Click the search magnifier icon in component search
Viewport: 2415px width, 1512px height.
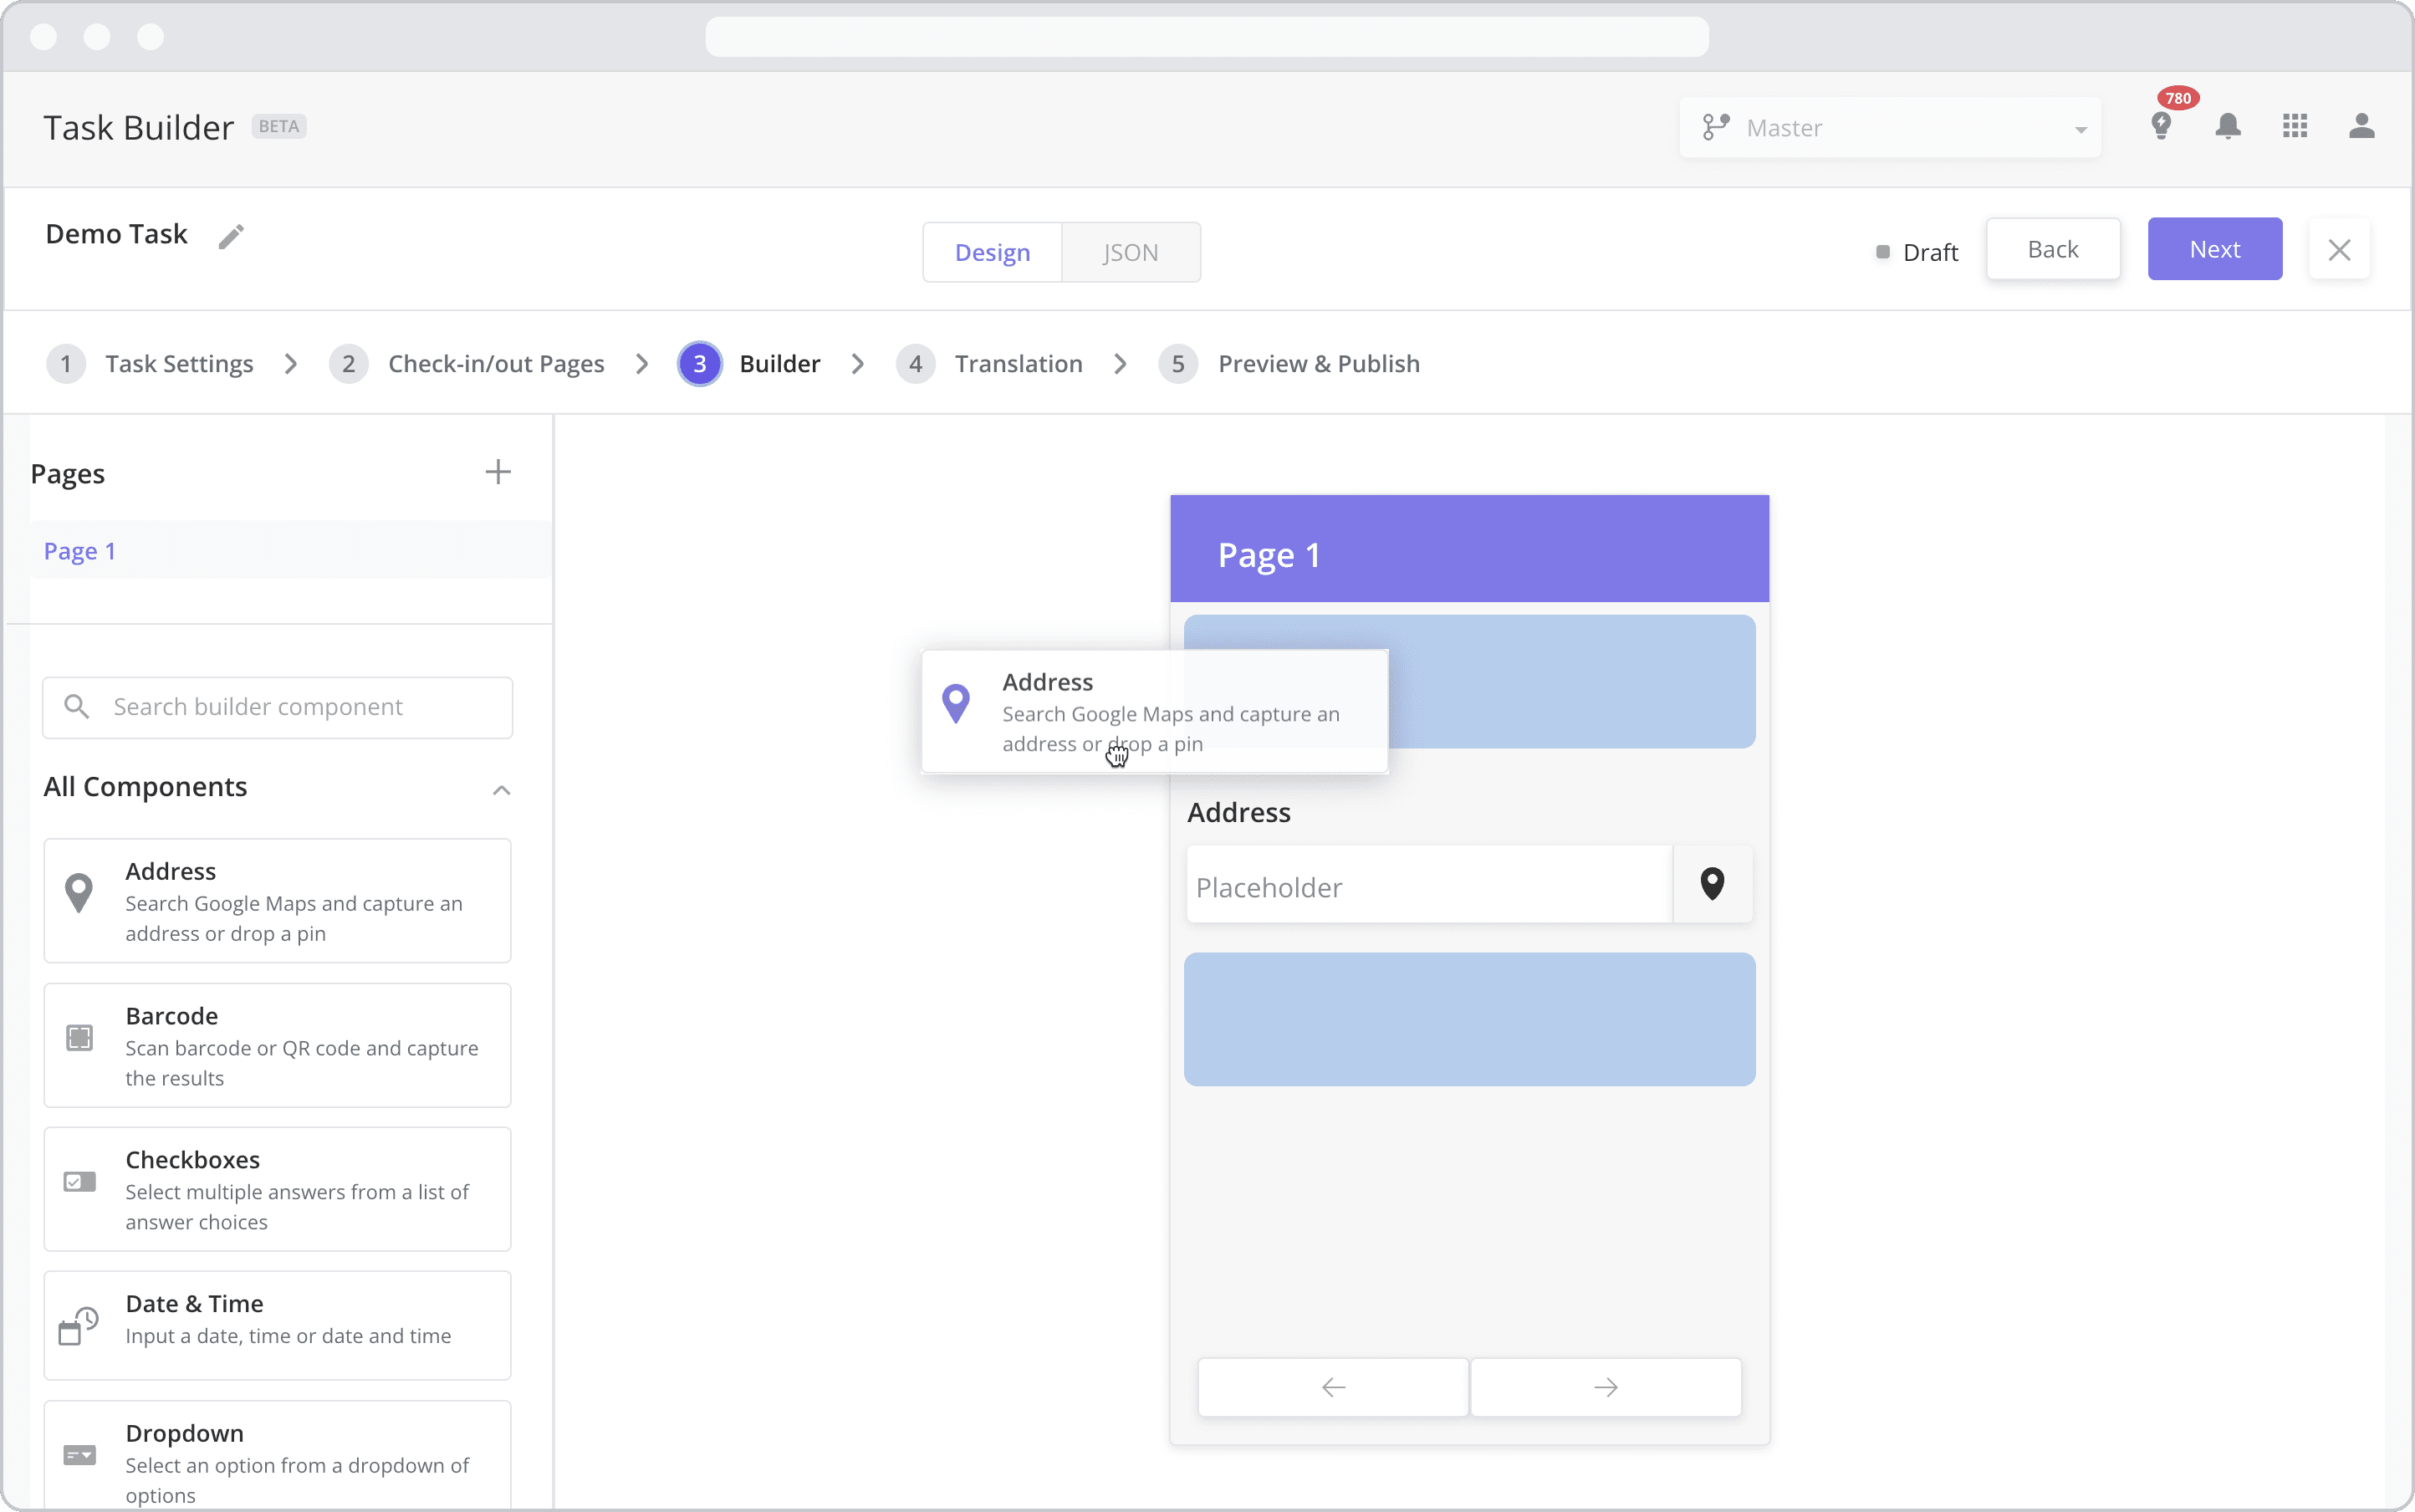pyautogui.click(x=77, y=707)
